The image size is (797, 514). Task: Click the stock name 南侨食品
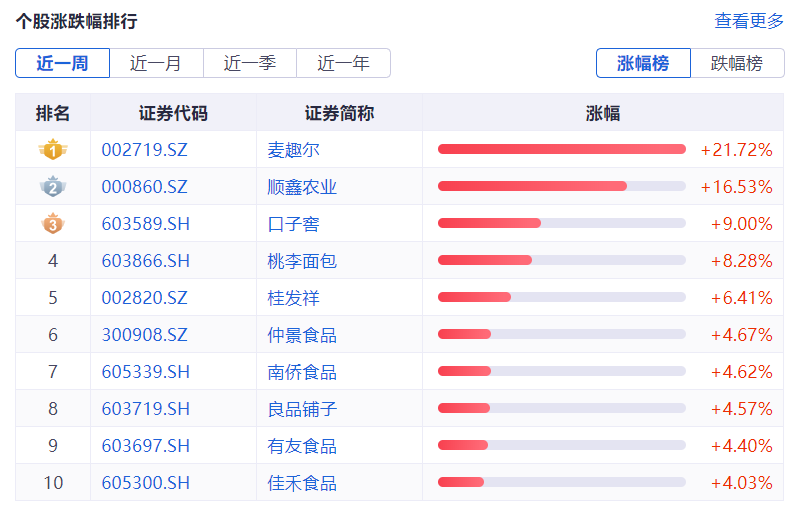302,372
